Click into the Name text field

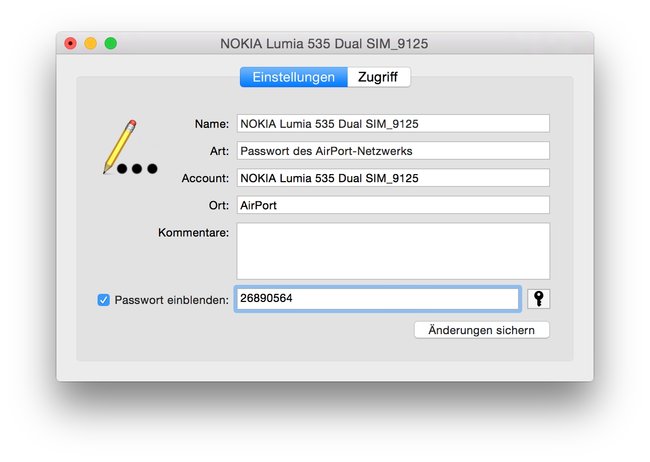point(393,124)
